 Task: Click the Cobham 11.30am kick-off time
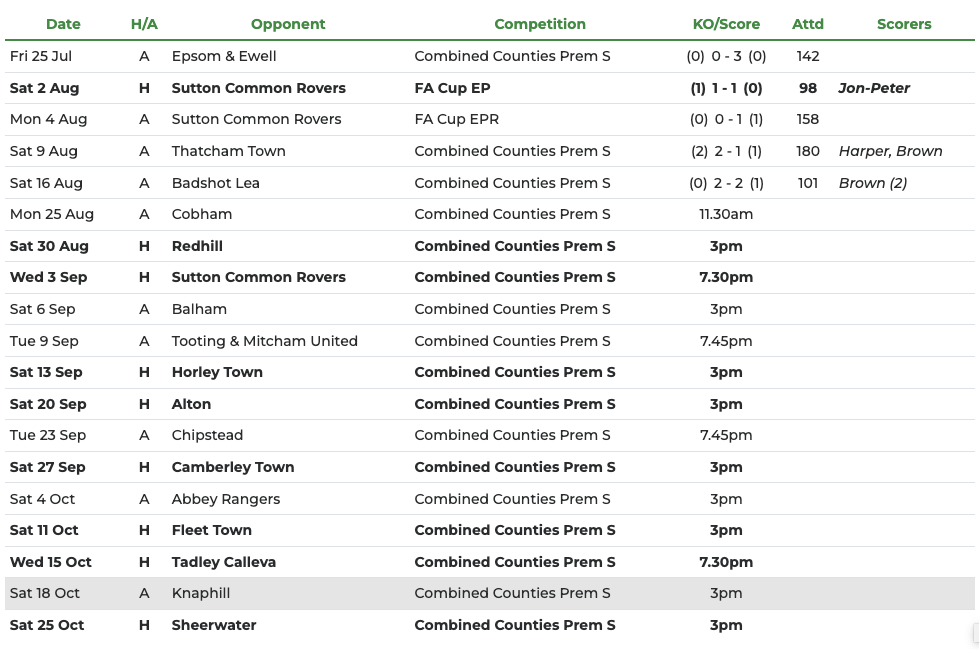click(726, 214)
